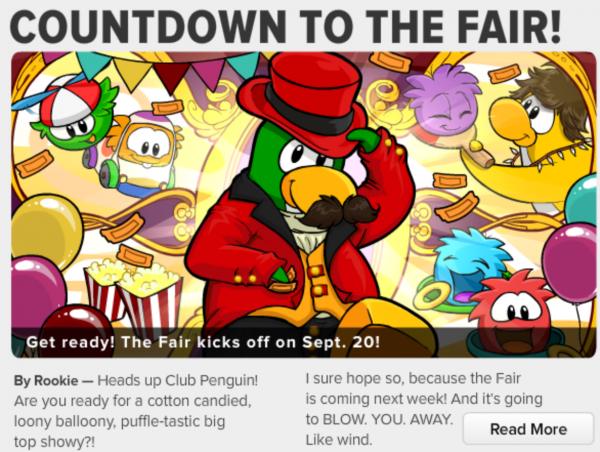Select the purple puffle in the banner
600x452 pixels.
click(x=444, y=98)
